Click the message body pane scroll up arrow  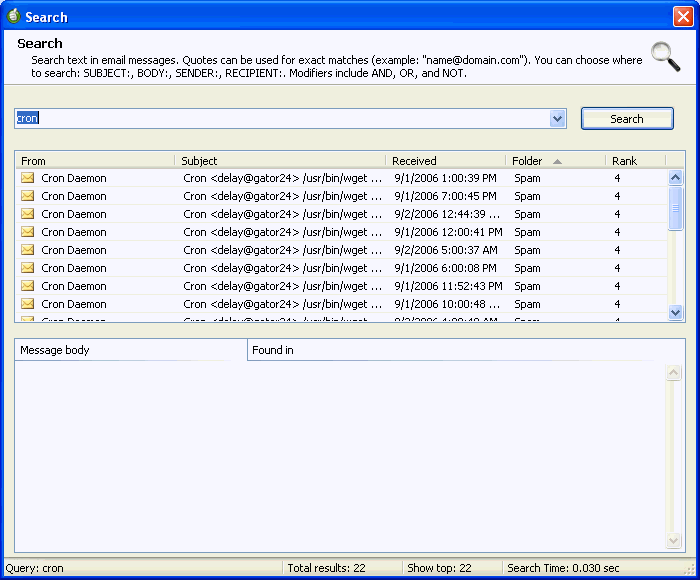pyautogui.click(x=673, y=372)
